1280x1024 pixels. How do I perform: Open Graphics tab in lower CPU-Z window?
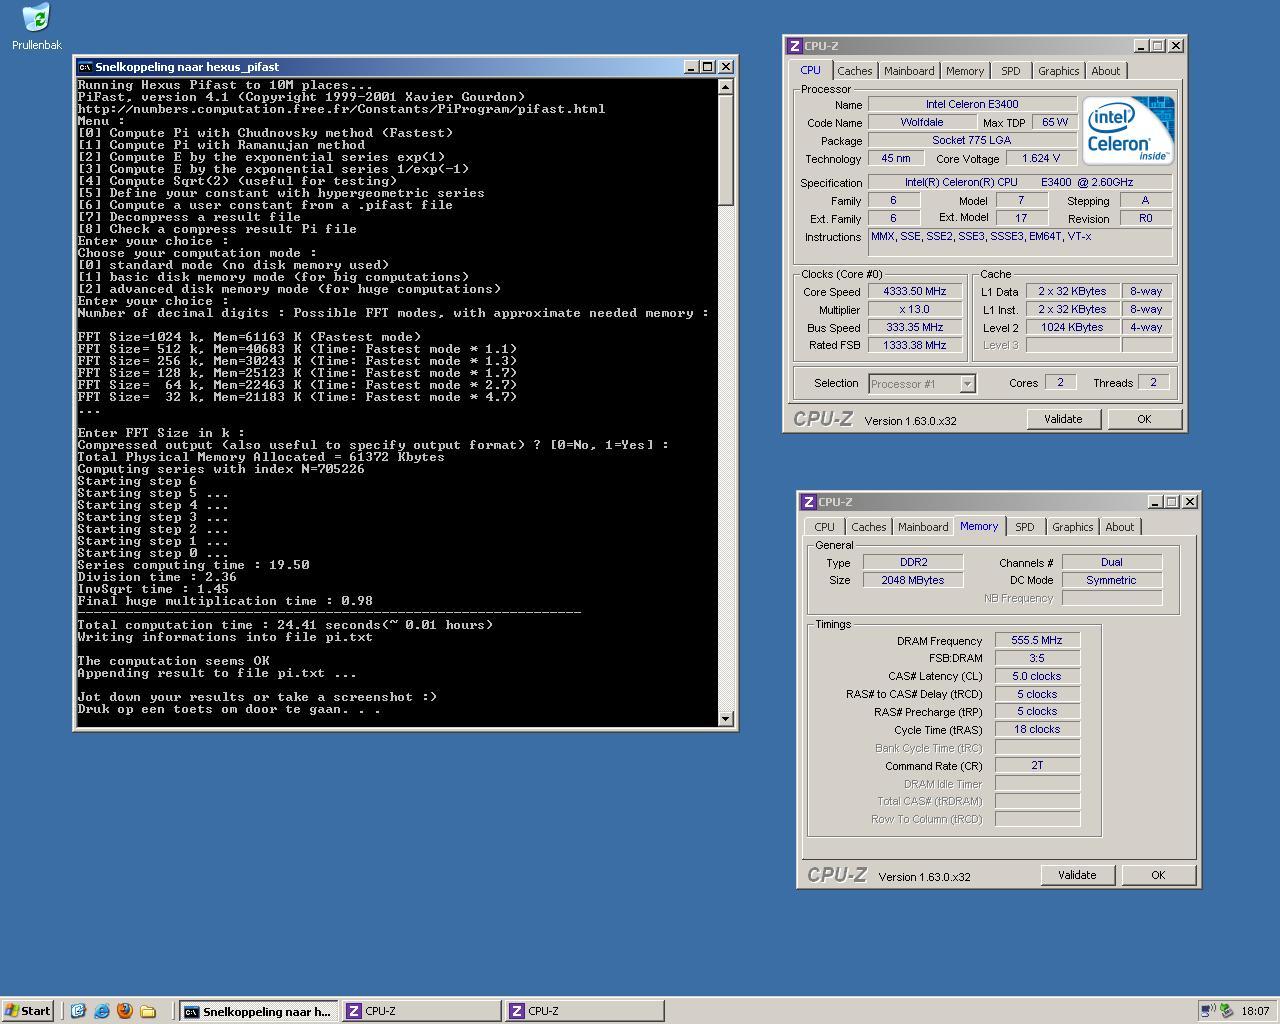[1072, 527]
